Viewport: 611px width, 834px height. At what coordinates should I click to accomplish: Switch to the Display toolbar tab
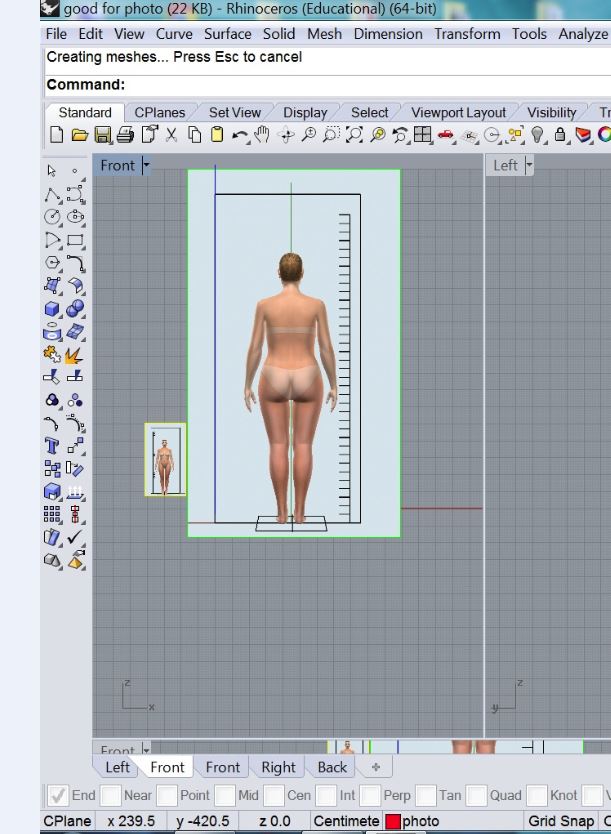coord(305,113)
